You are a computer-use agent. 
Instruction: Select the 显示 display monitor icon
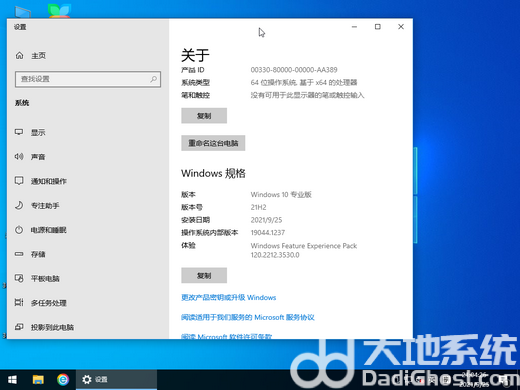[x=19, y=132]
